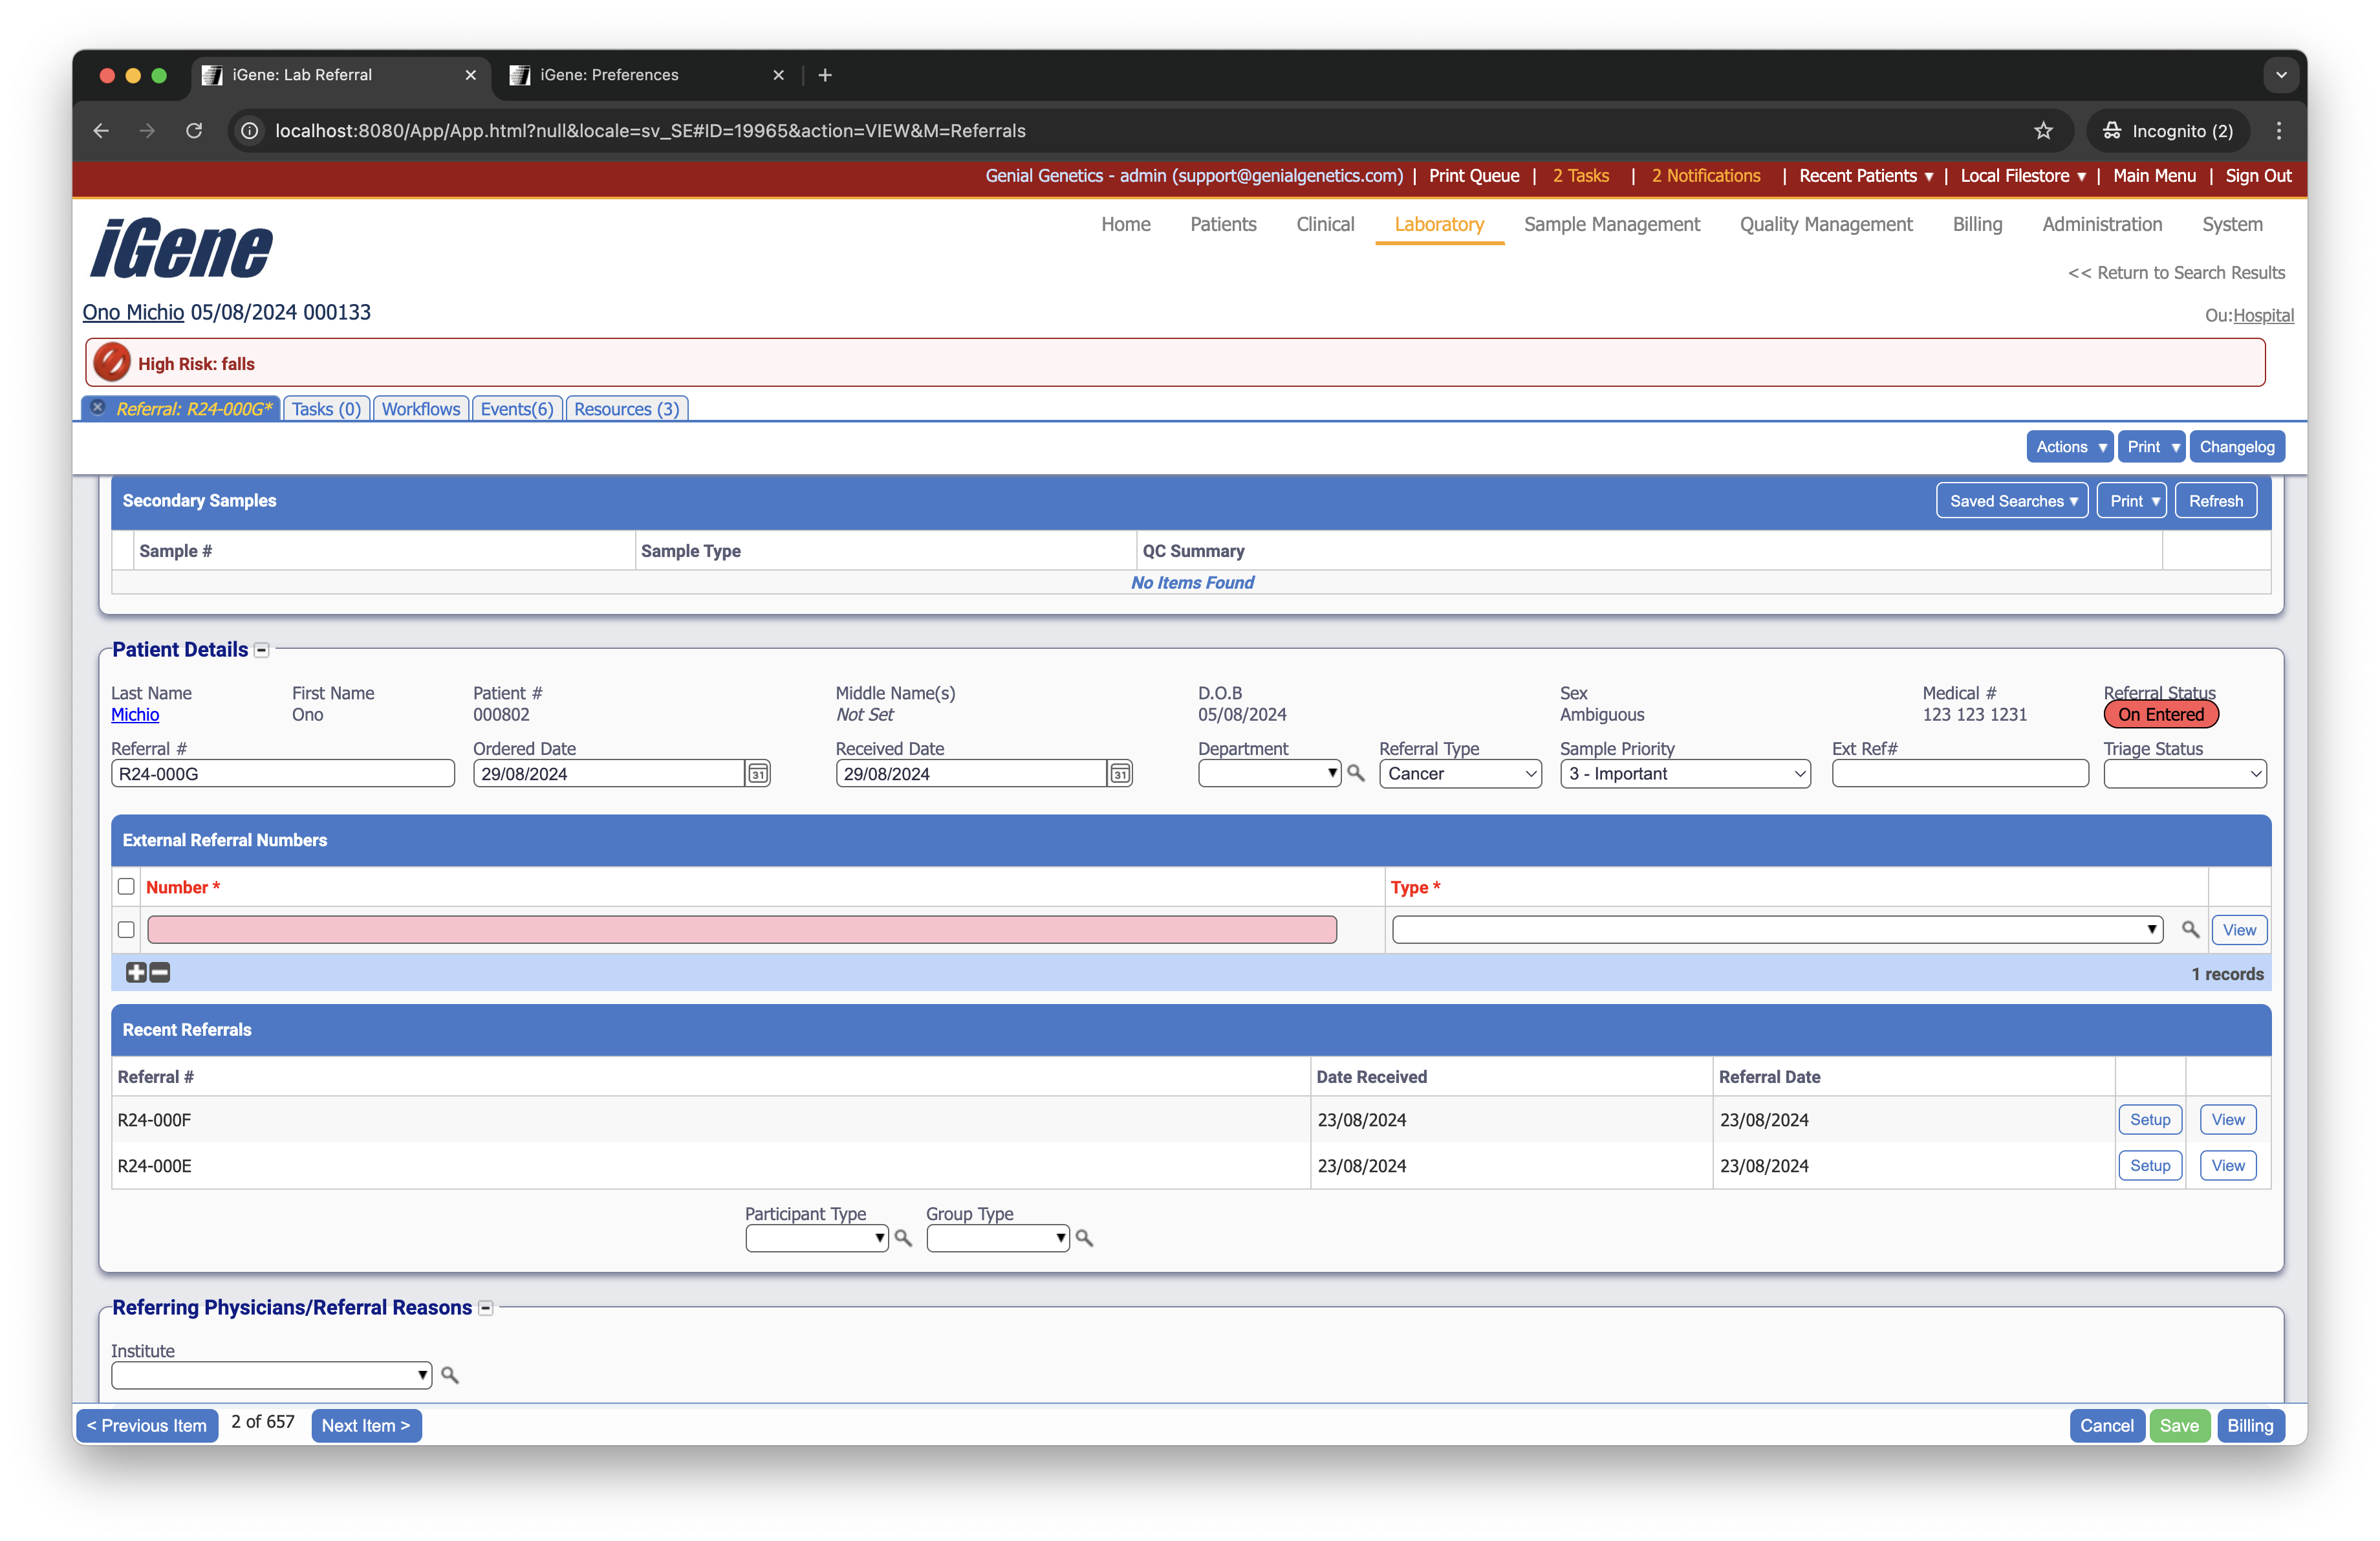Toggle the select-all checkbox beside Number
This screenshot has height=1541, width=2380.
click(126, 886)
